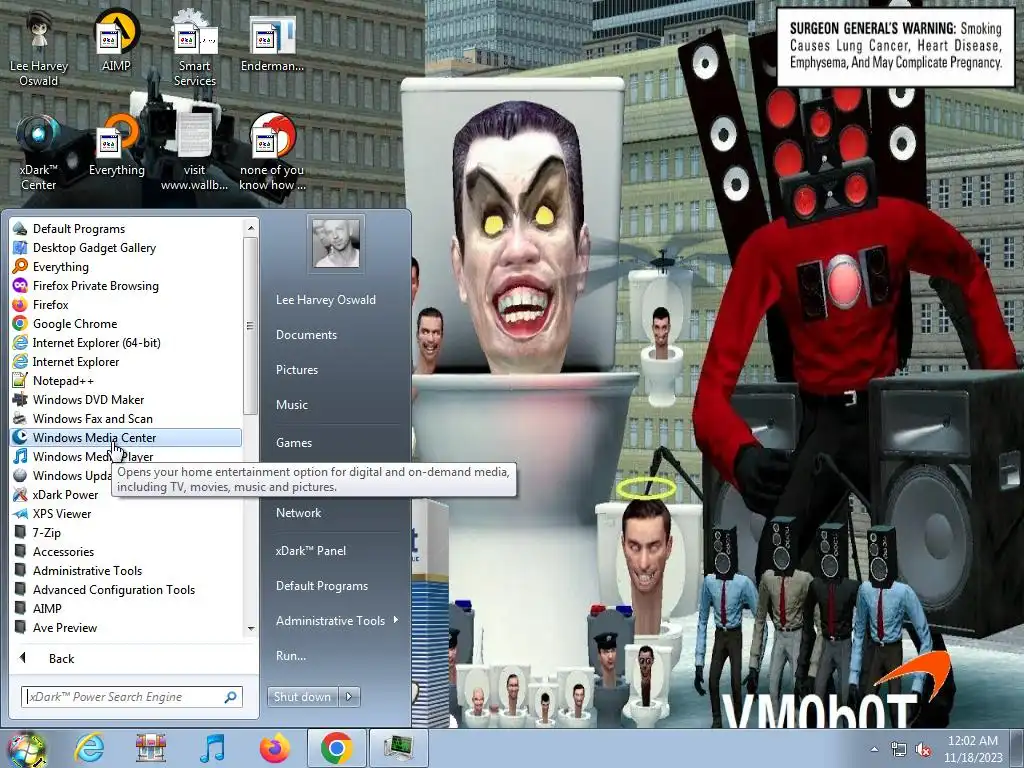Open the Lee Harvey Oswald desktop icon

point(39,49)
